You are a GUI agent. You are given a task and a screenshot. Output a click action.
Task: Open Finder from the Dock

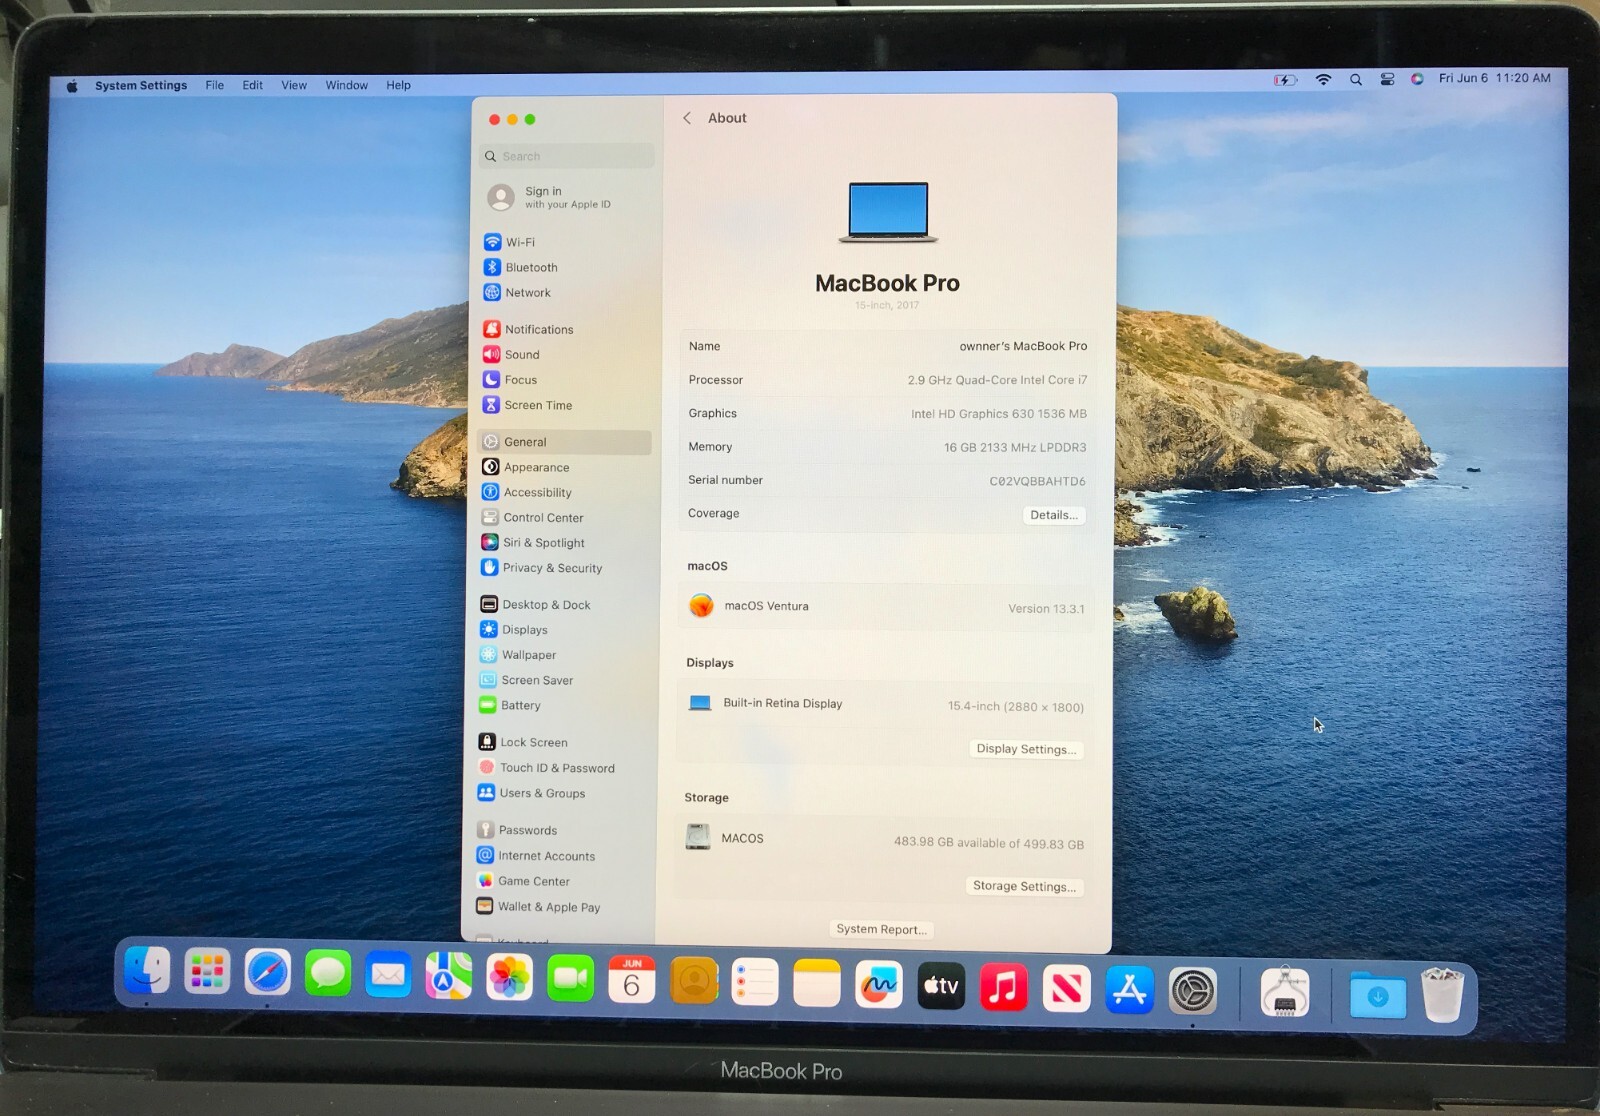[147, 970]
